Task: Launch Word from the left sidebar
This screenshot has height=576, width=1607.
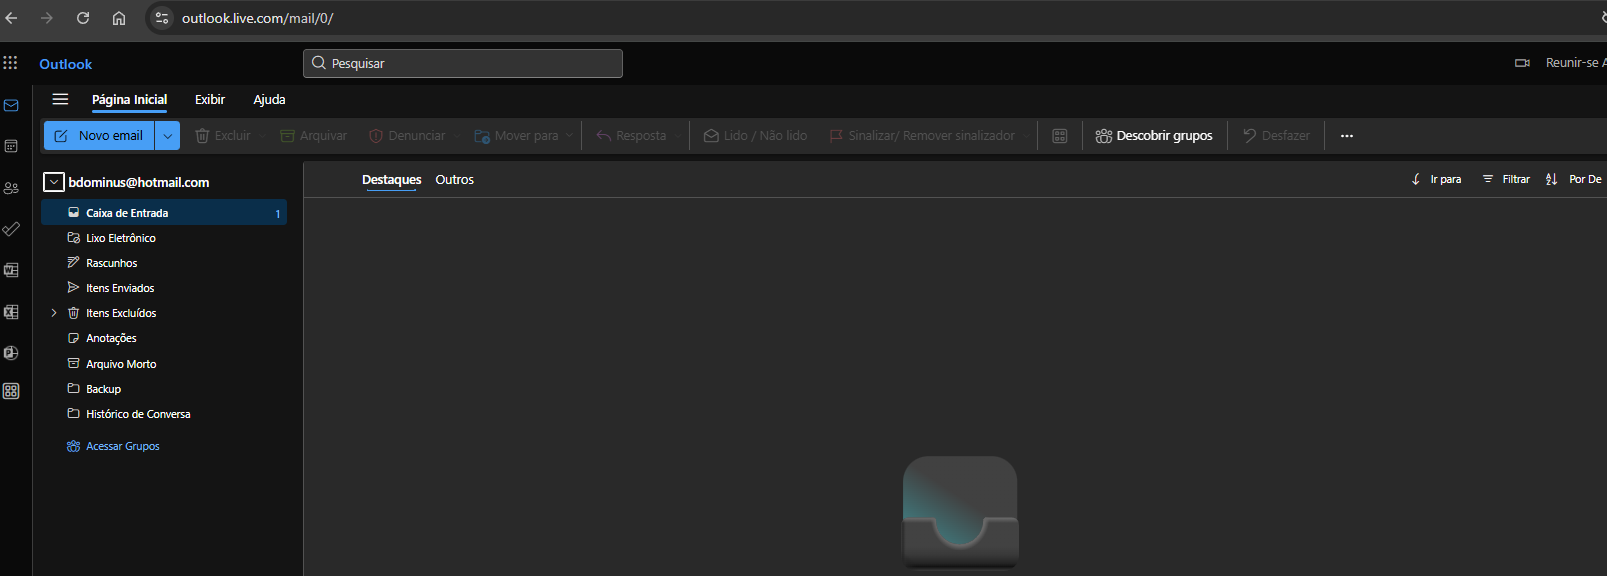Action: point(11,270)
